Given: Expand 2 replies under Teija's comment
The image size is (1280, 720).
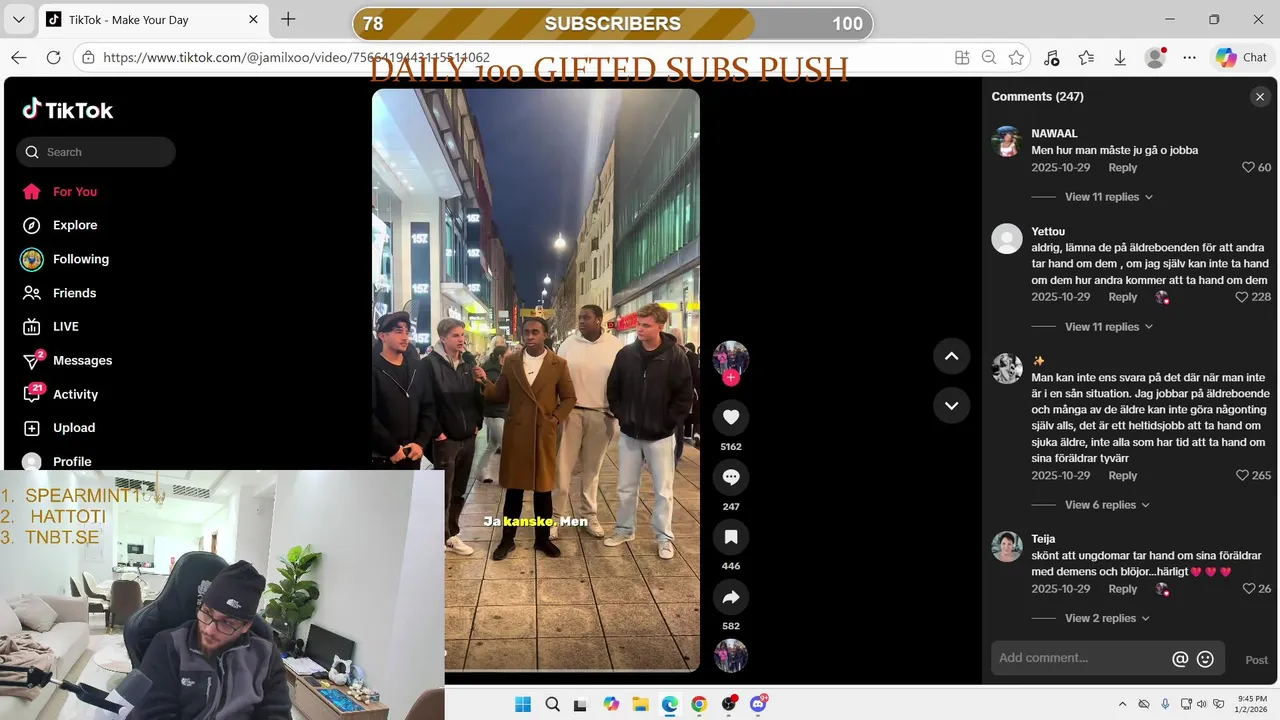Looking at the screenshot, I should pos(1106,618).
